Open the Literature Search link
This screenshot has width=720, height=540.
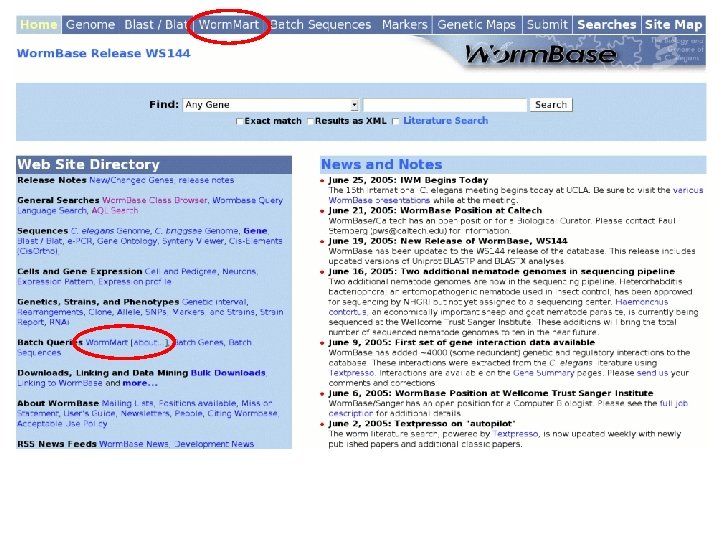pyautogui.click(x=445, y=121)
